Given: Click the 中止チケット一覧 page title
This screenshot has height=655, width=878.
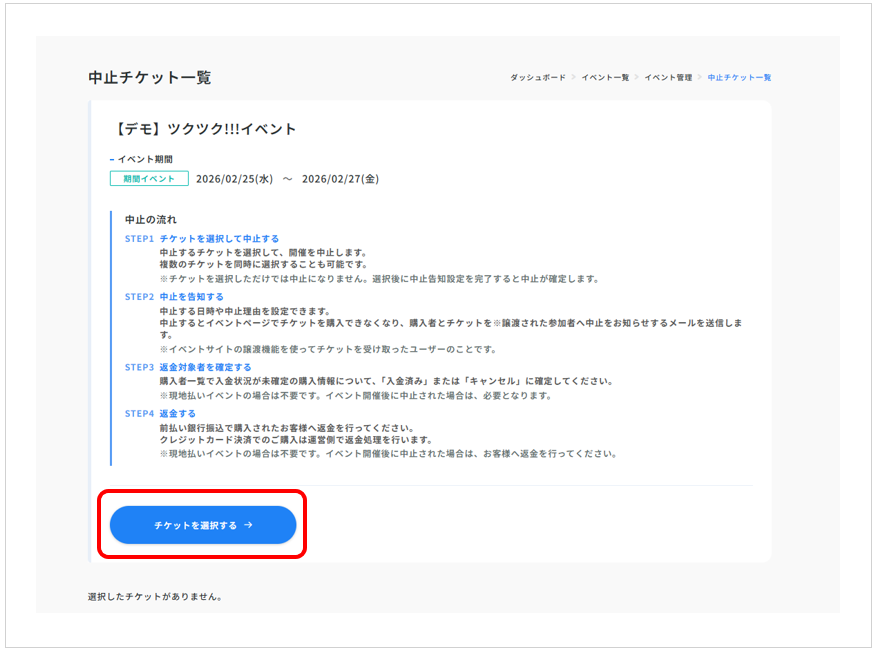Looking at the screenshot, I should click(x=150, y=78).
